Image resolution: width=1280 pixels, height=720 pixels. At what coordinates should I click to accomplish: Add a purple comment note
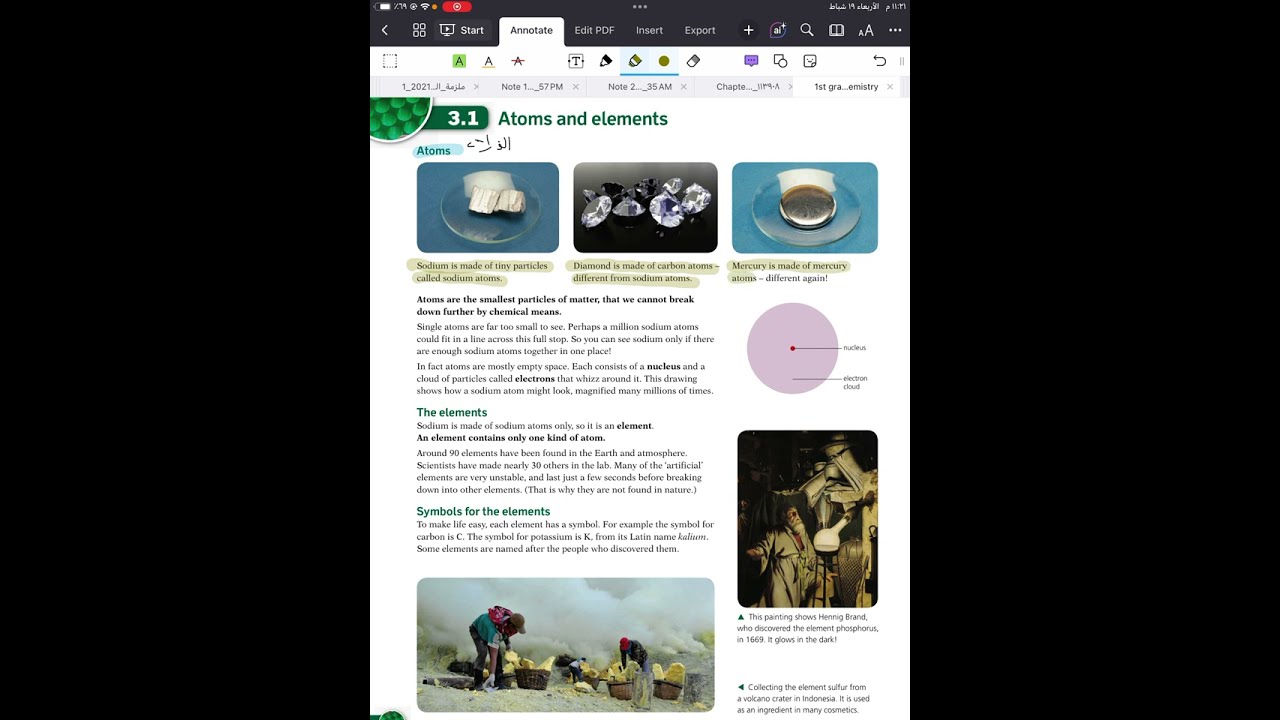coord(751,61)
